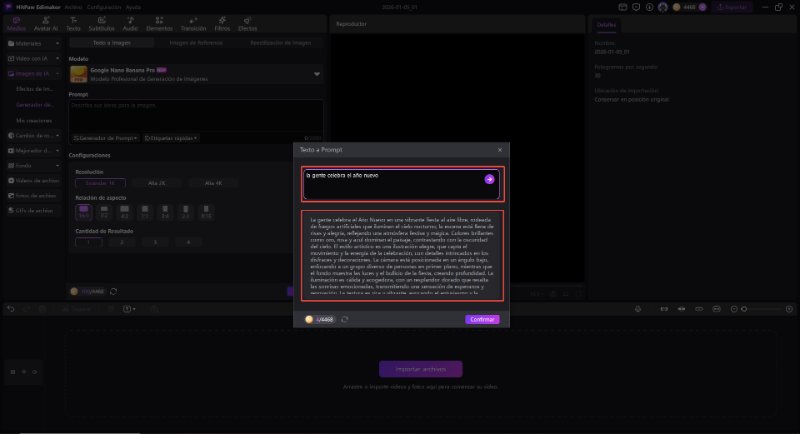Open the Audio panel

(x=130, y=23)
